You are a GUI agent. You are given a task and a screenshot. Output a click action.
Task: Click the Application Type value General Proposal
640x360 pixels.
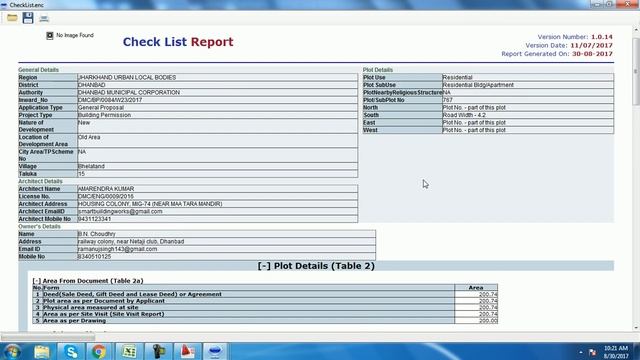pos(100,107)
